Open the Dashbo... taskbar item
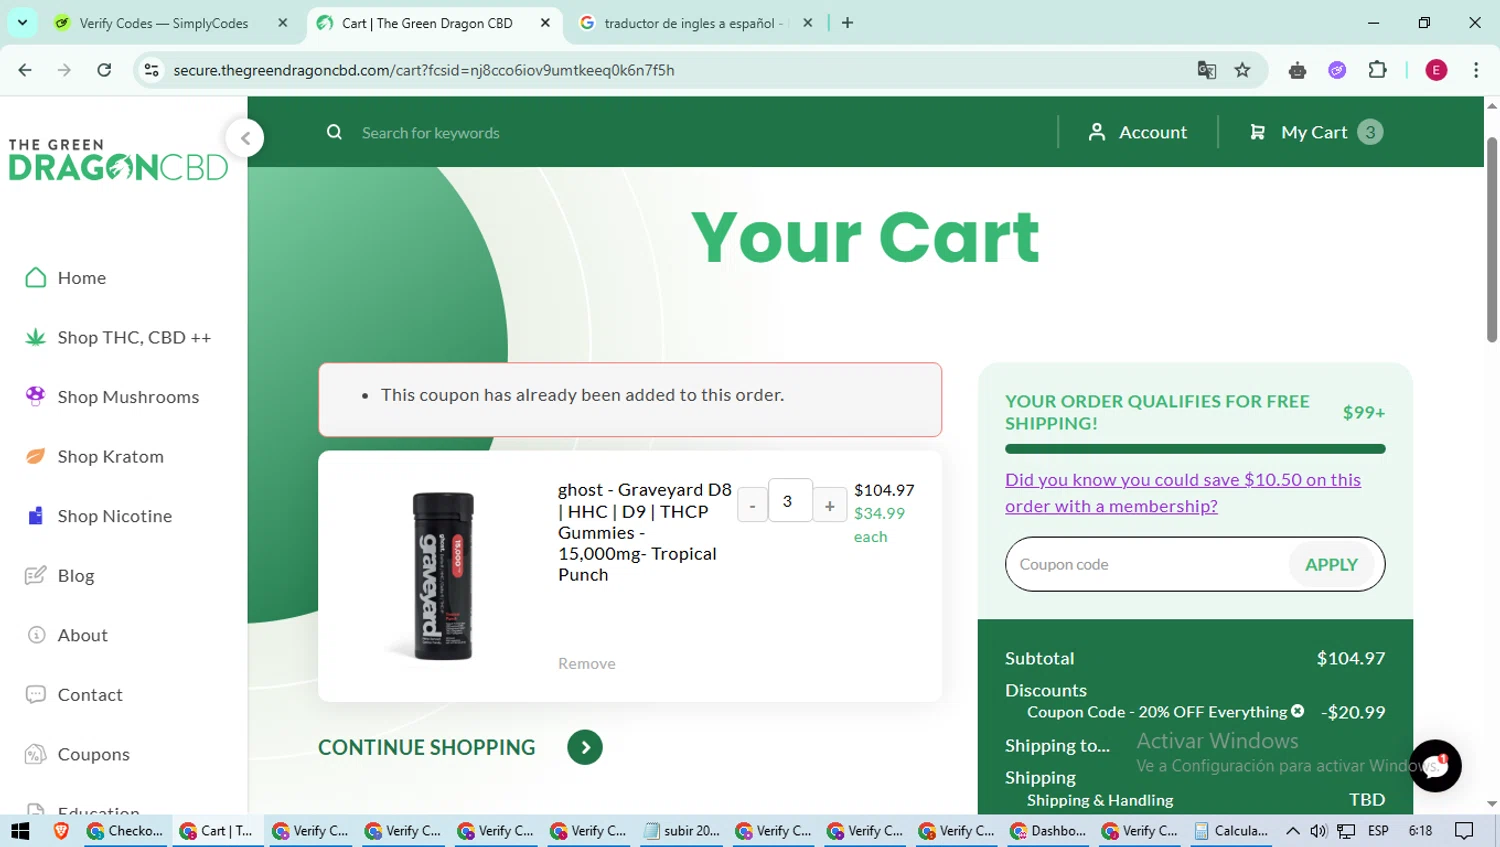 [1049, 831]
